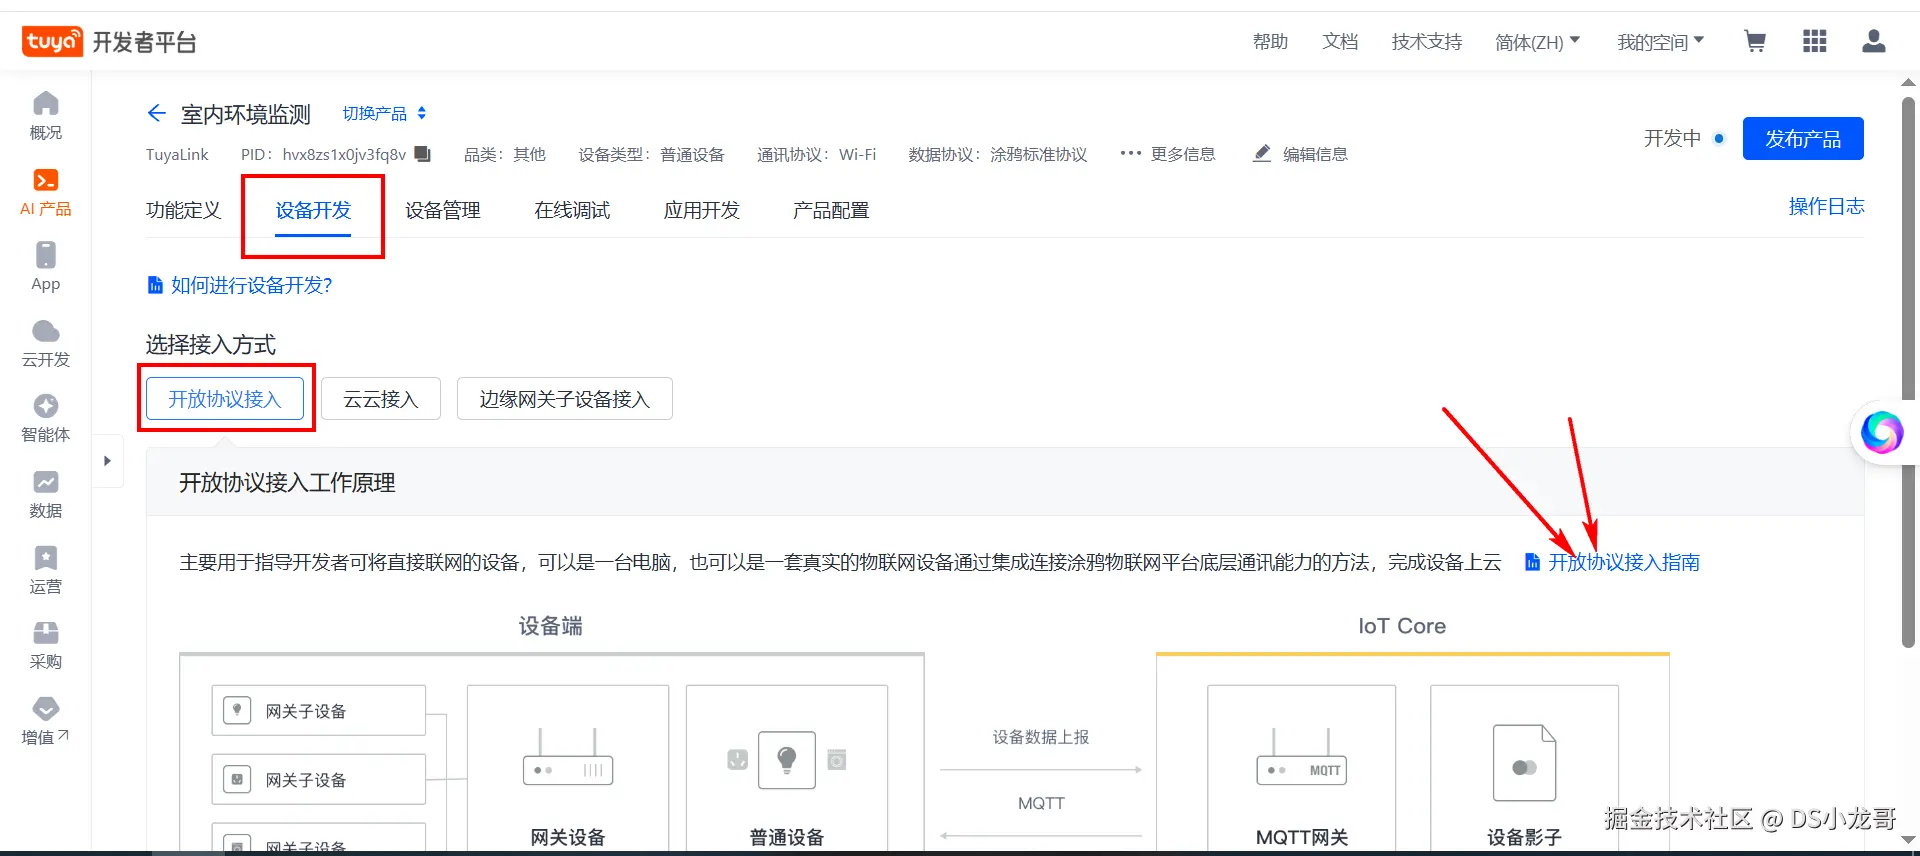This screenshot has width=1920, height=856.
Task: Switch to the 应用开发 tab
Action: (x=702, y=210)
